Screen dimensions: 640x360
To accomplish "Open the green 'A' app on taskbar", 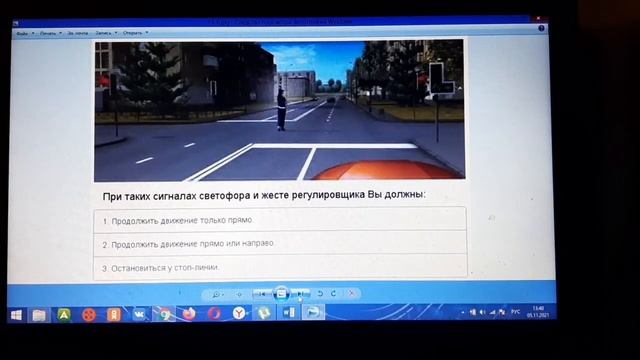I will [64, 315].
